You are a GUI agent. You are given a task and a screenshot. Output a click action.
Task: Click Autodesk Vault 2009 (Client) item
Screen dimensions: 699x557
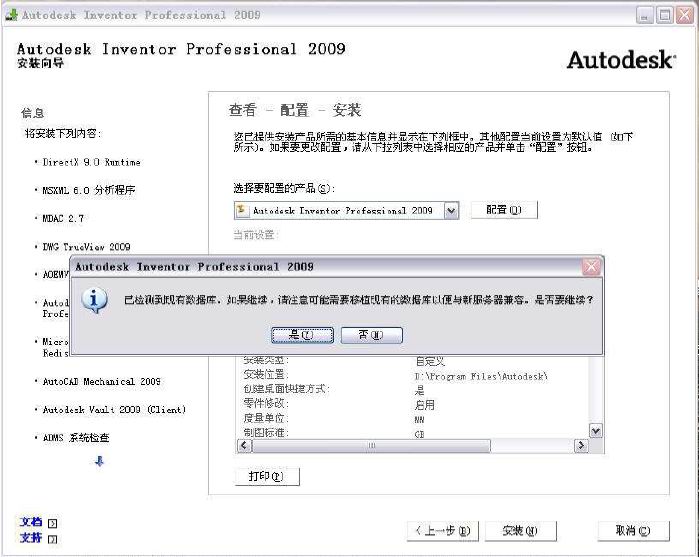pyautogui.click(x=114, y=409)
